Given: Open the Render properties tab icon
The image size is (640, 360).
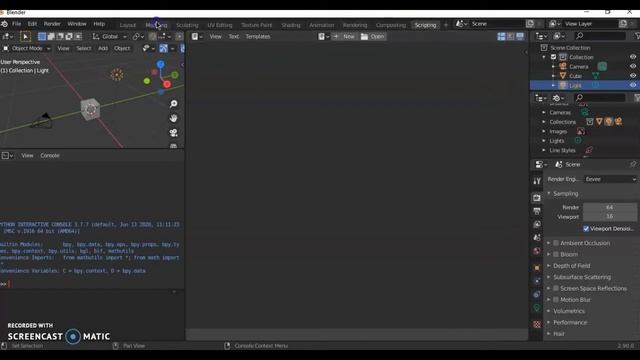Looking at the screenshot, I should pyautogui.click(x=537, y=198).
